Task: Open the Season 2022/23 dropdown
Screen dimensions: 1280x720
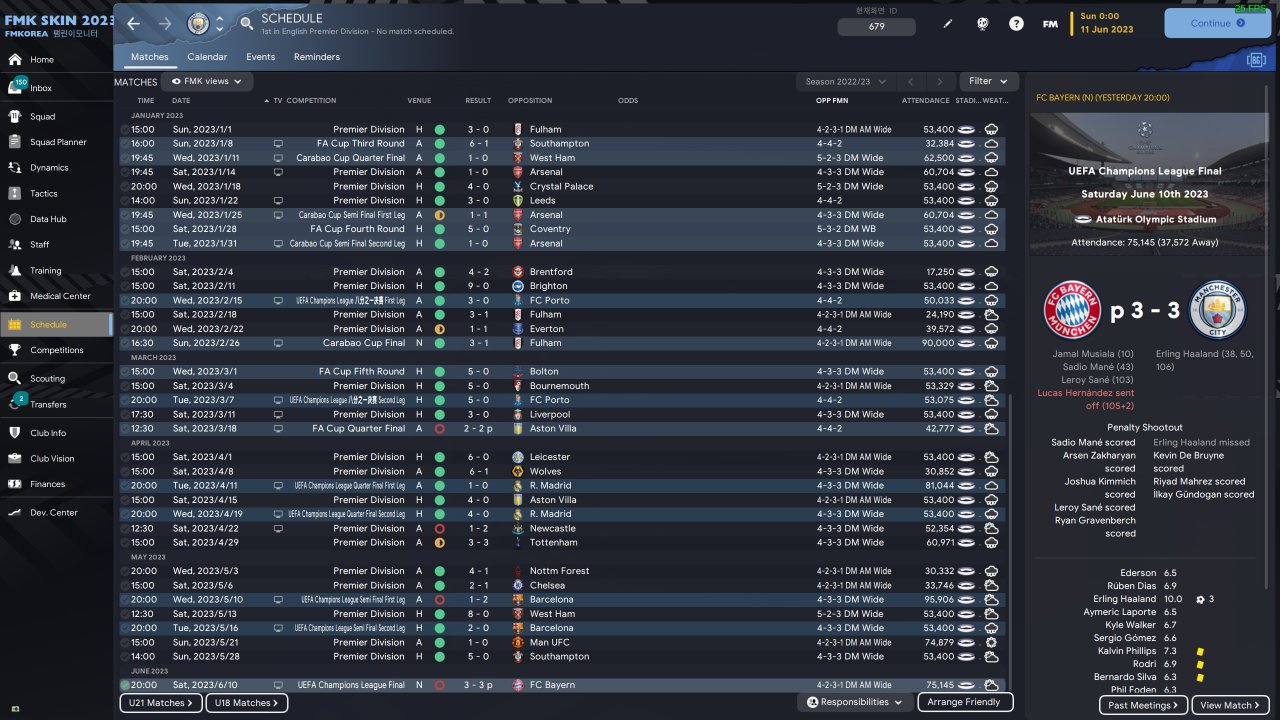Action: point(845,82)
